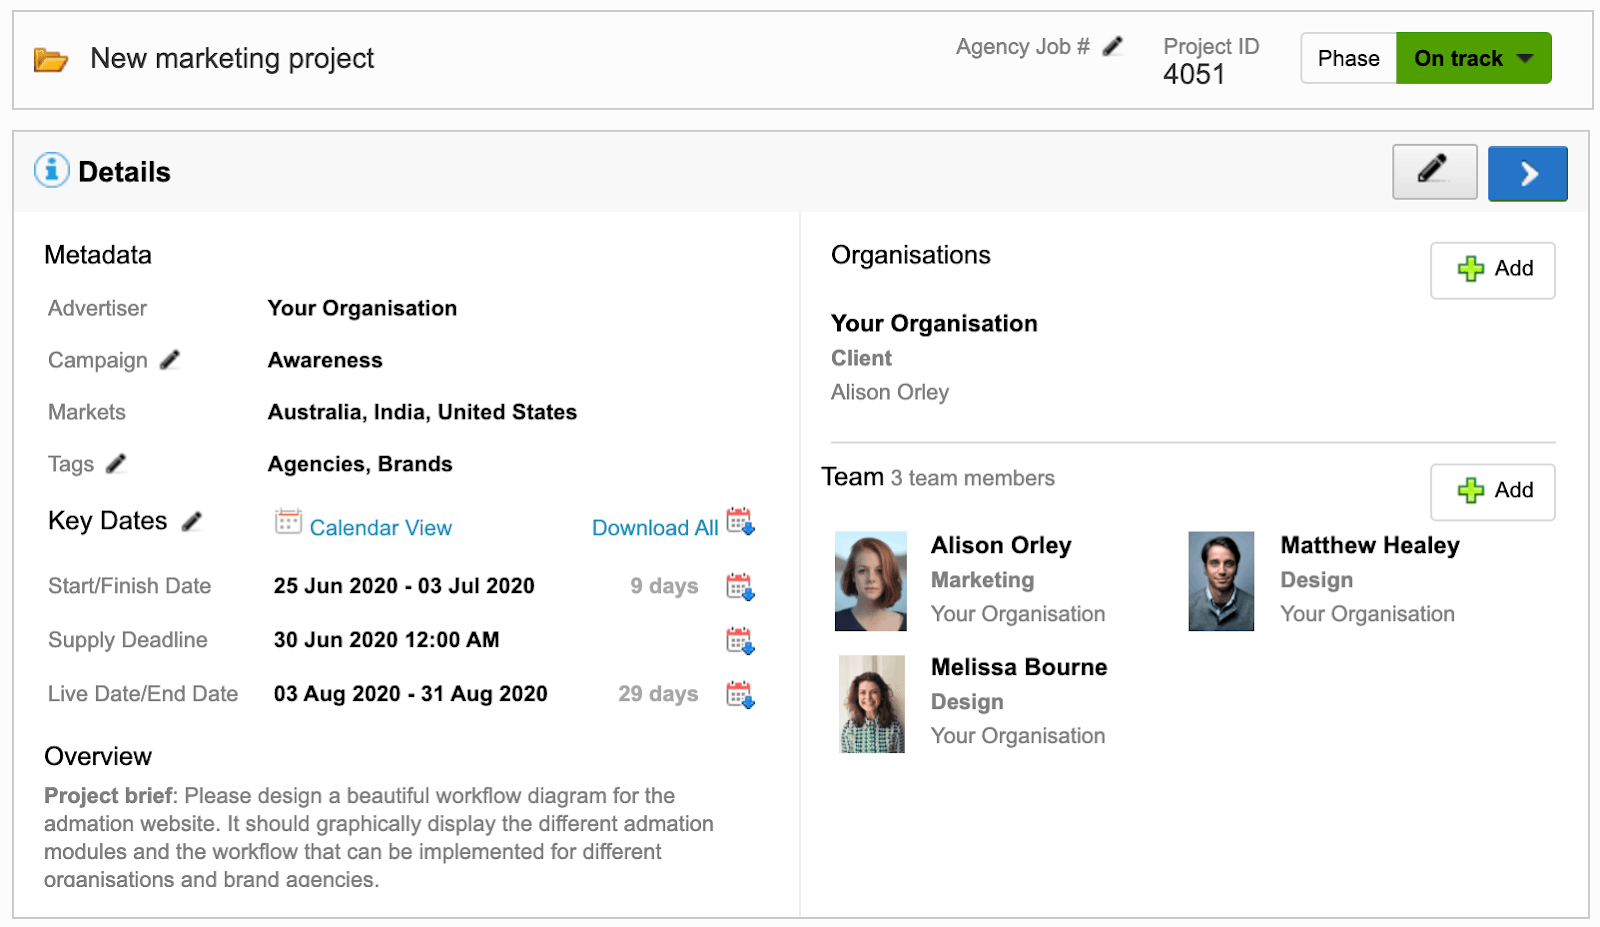Open Details editing with the pencil button

coord(1434,172)
